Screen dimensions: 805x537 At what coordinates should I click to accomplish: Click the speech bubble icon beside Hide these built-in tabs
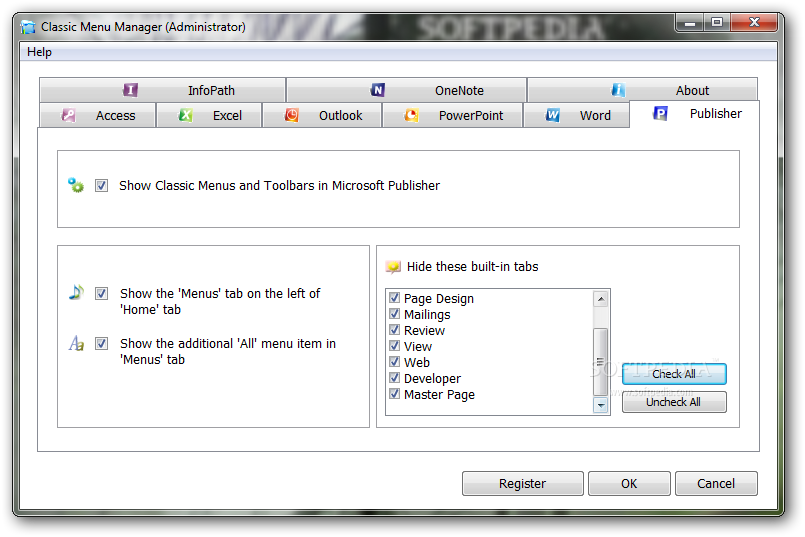393,266
